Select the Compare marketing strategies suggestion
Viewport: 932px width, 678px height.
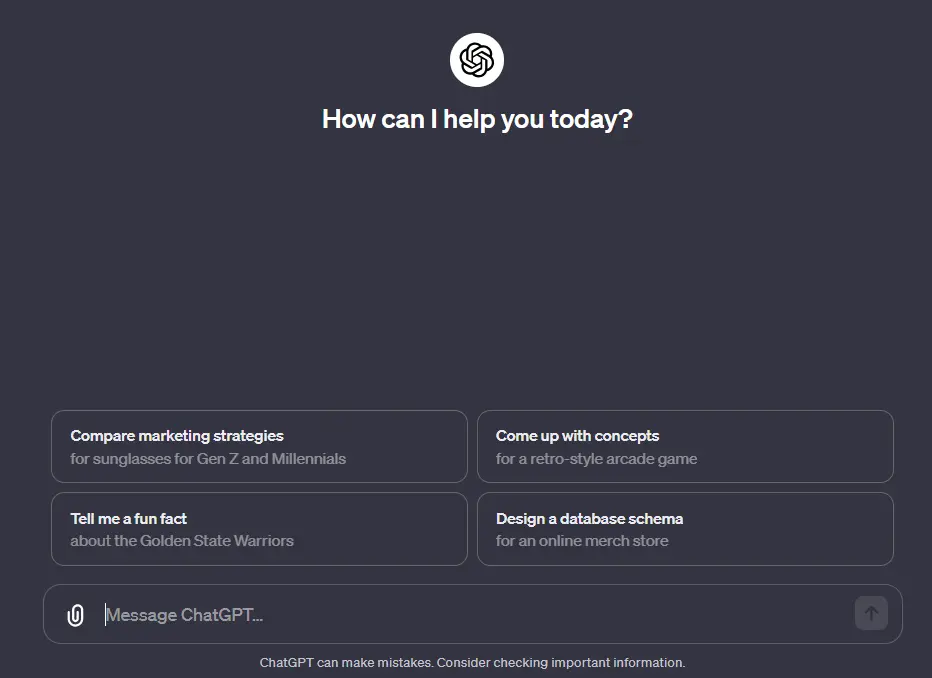(x=259, y=446)
